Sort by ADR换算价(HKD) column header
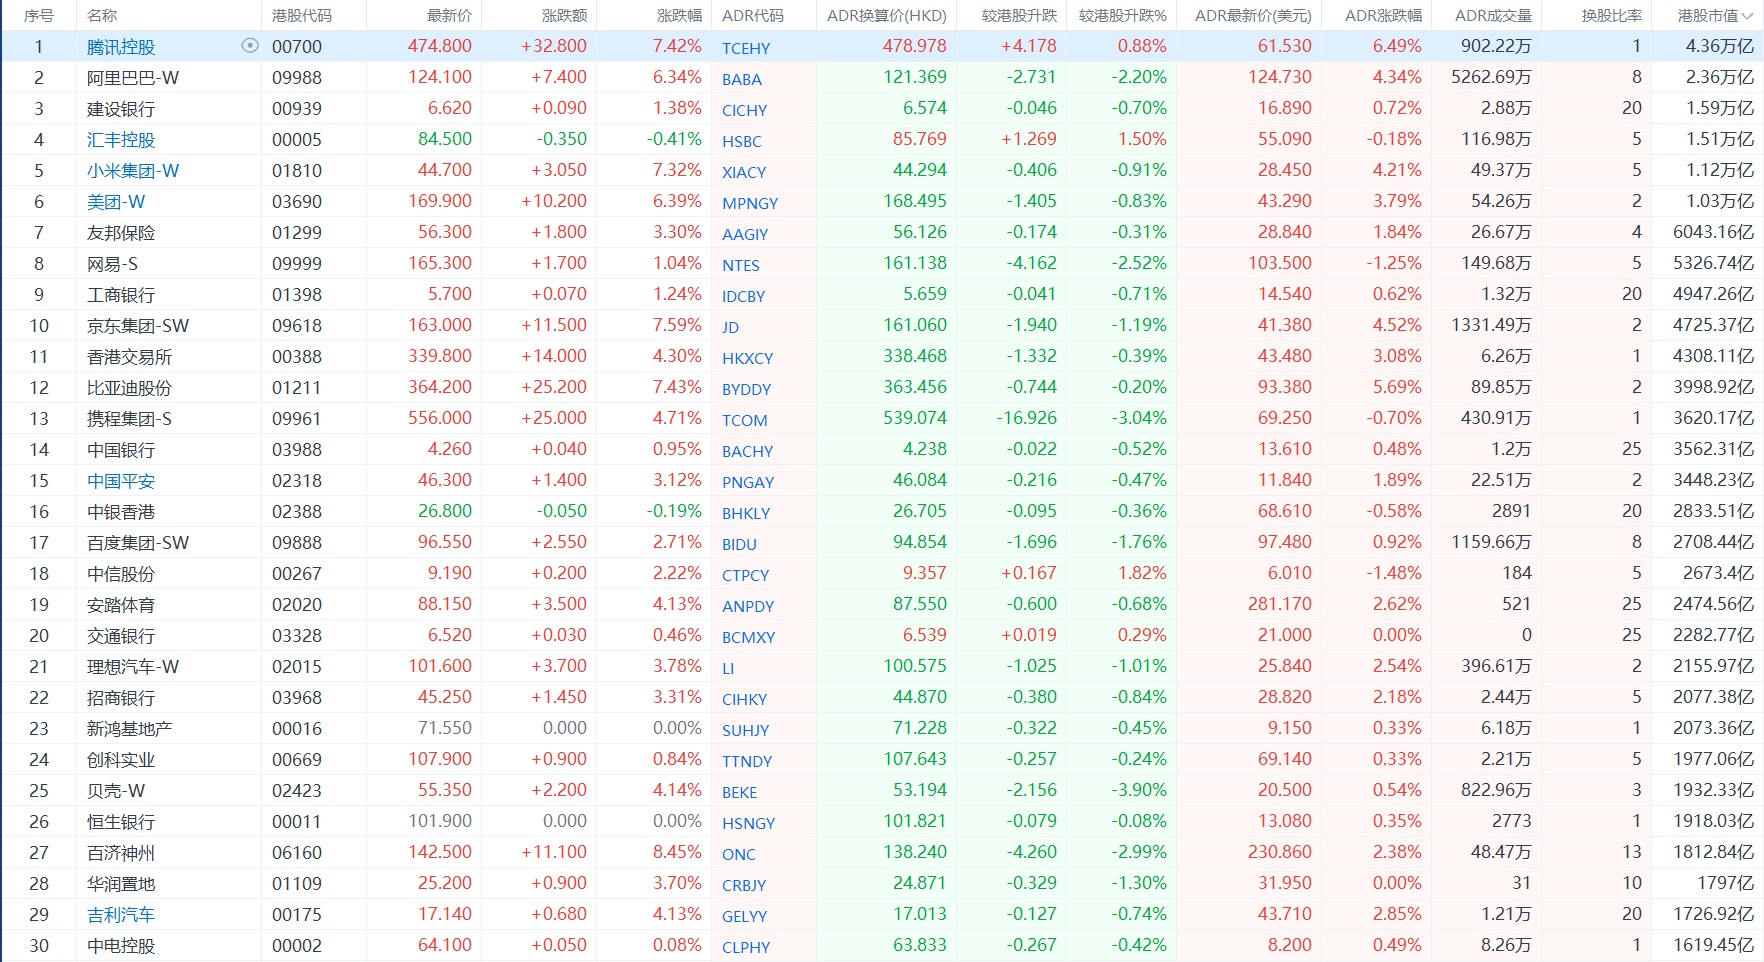Image resolution: width=1764 pixels, height=962 pixels. coord(886,16)
